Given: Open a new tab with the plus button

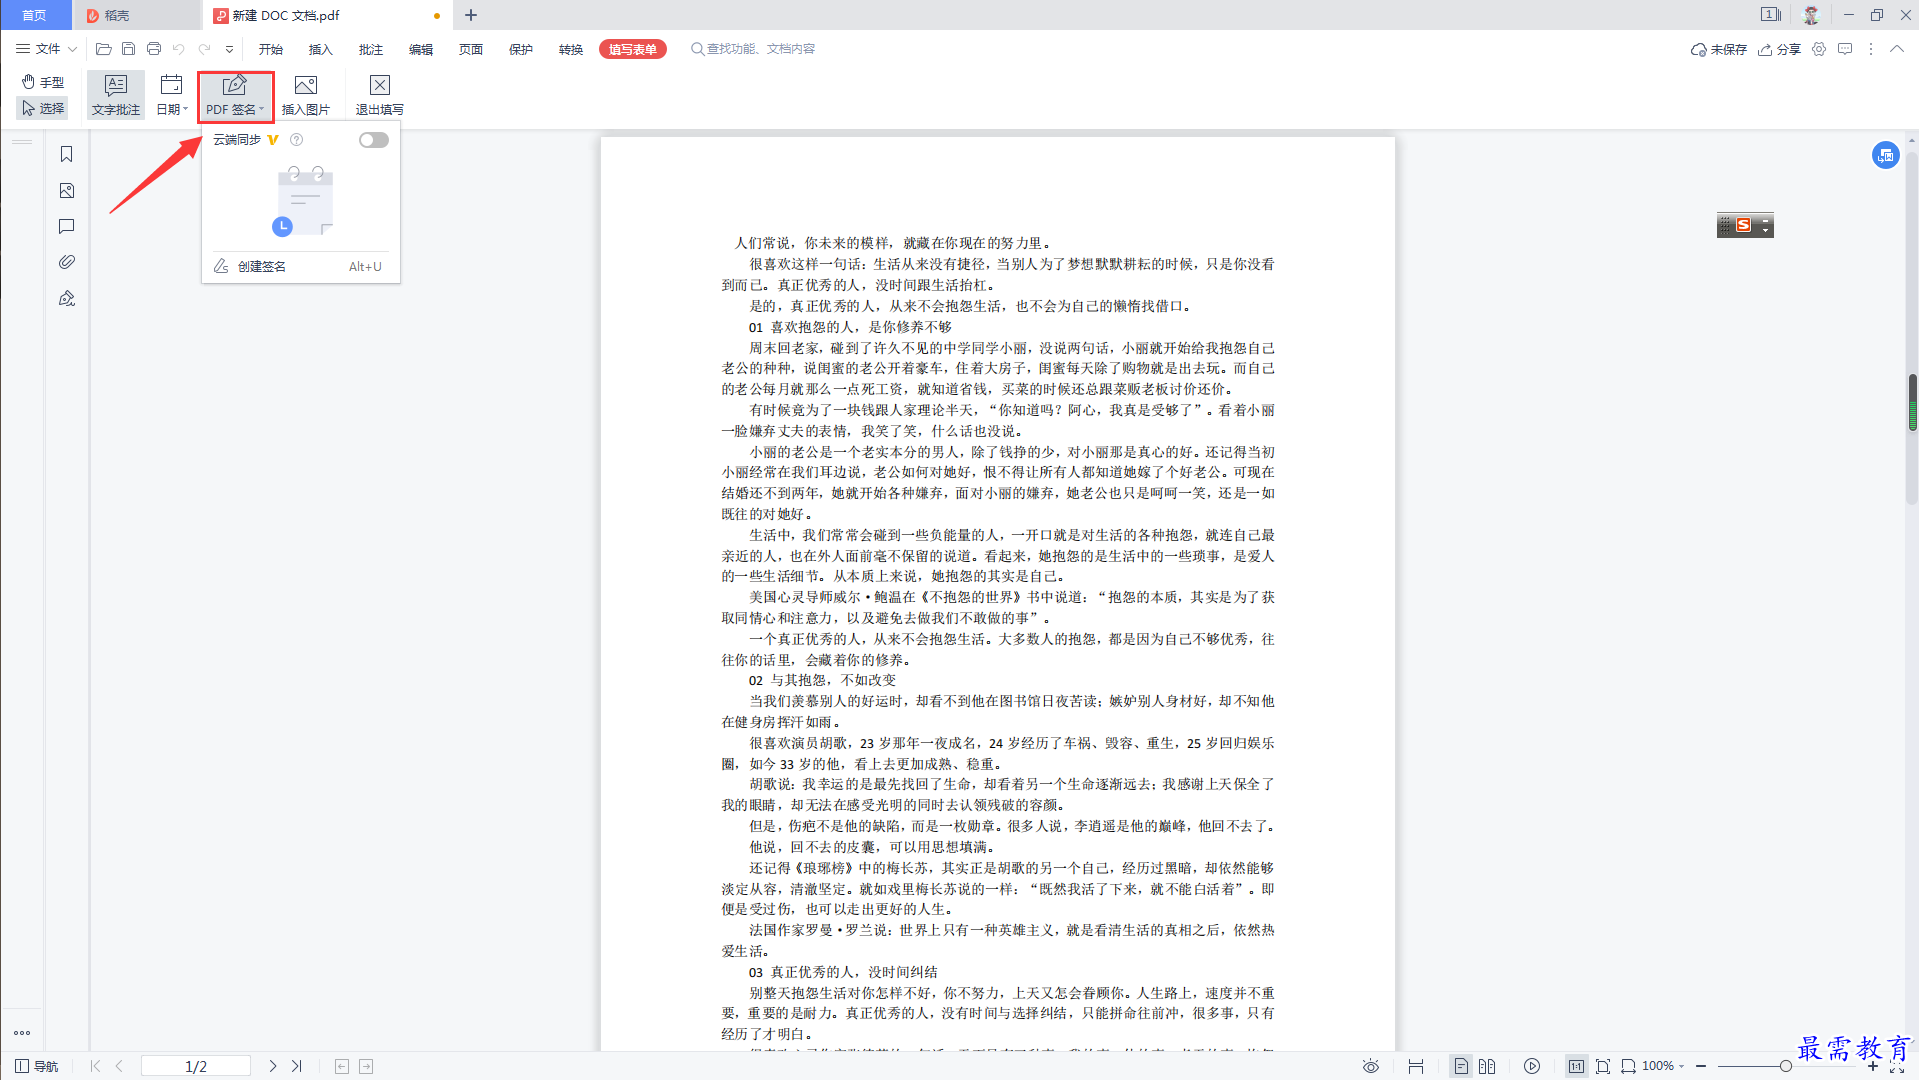Looking at the screenshot, I should click(471, 15).
